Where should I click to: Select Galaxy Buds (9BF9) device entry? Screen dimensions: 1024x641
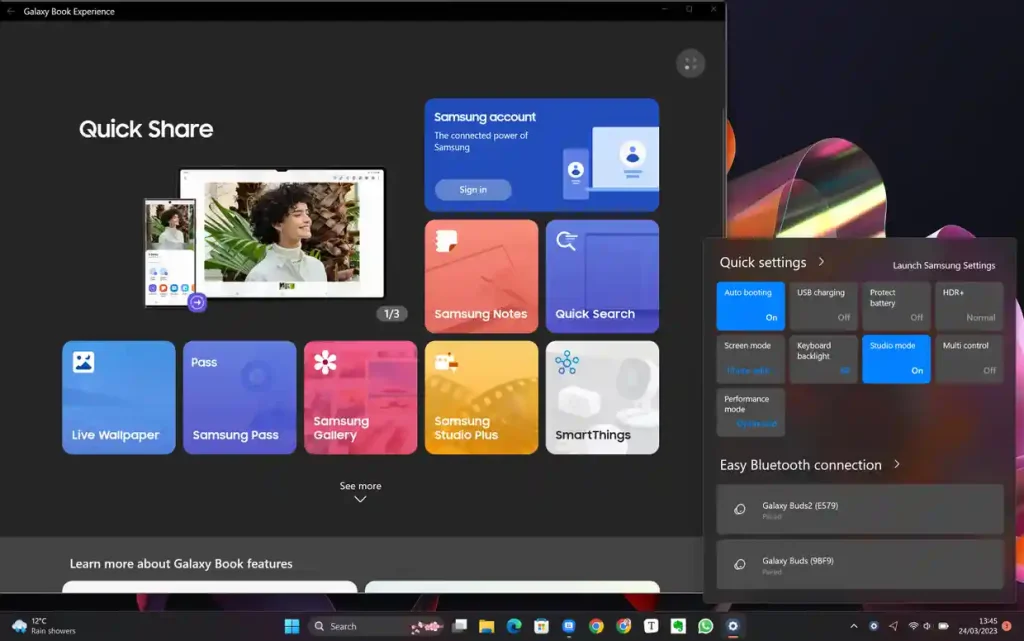point(859,565)
